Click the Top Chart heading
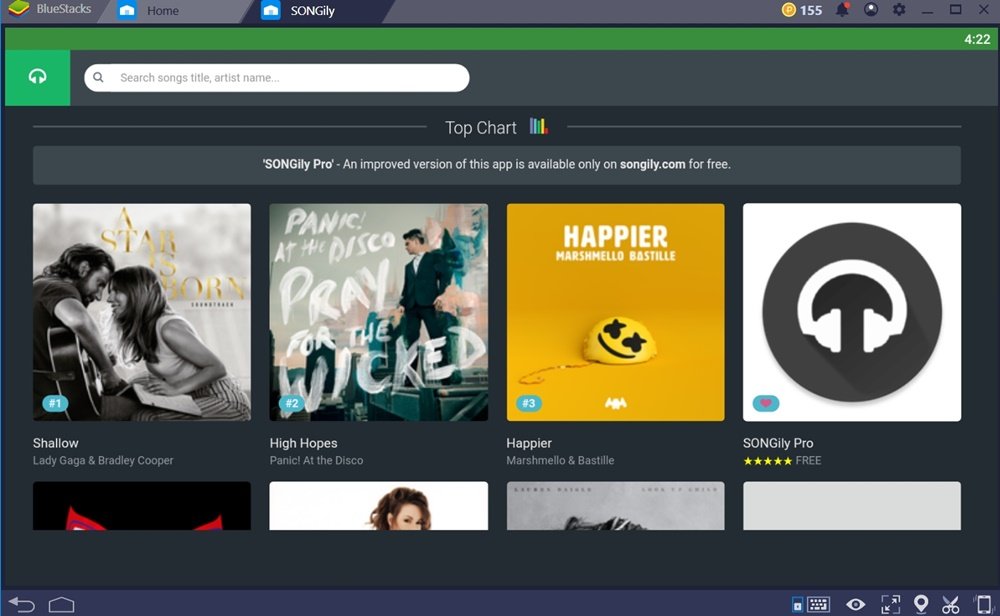This screenshot has height=616, width=1000. pyautogui.click(x=480, y=128)
